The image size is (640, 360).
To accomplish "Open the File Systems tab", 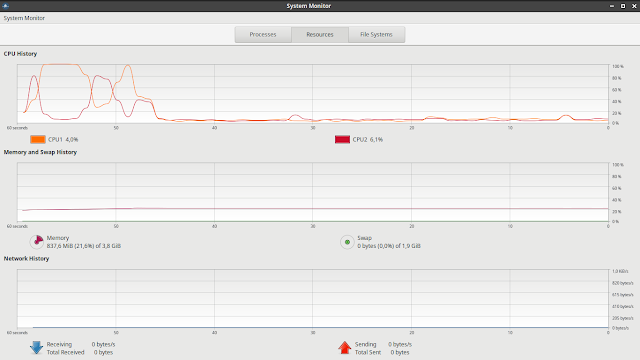I will [x=376, y=35].
